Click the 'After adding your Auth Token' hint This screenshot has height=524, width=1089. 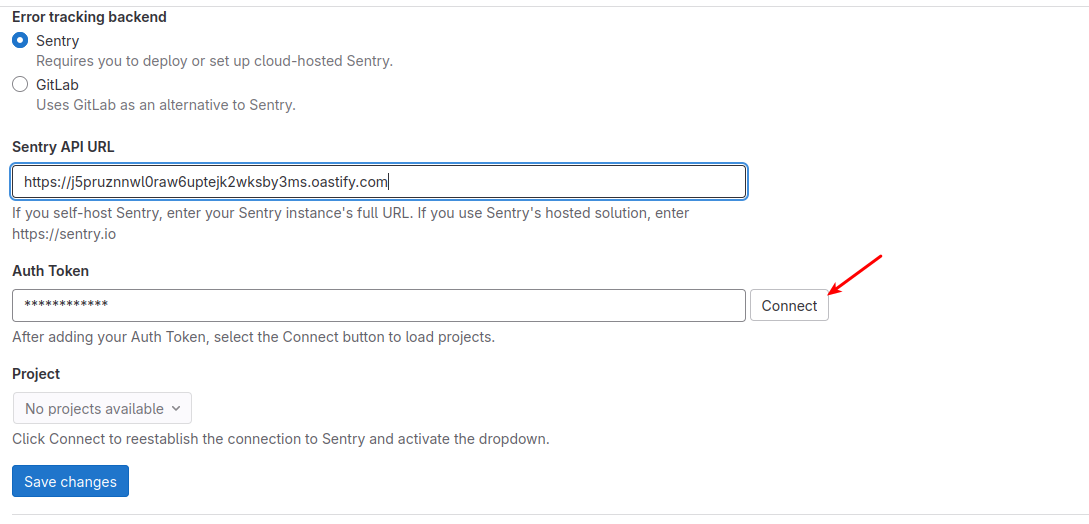pos(253,337)
